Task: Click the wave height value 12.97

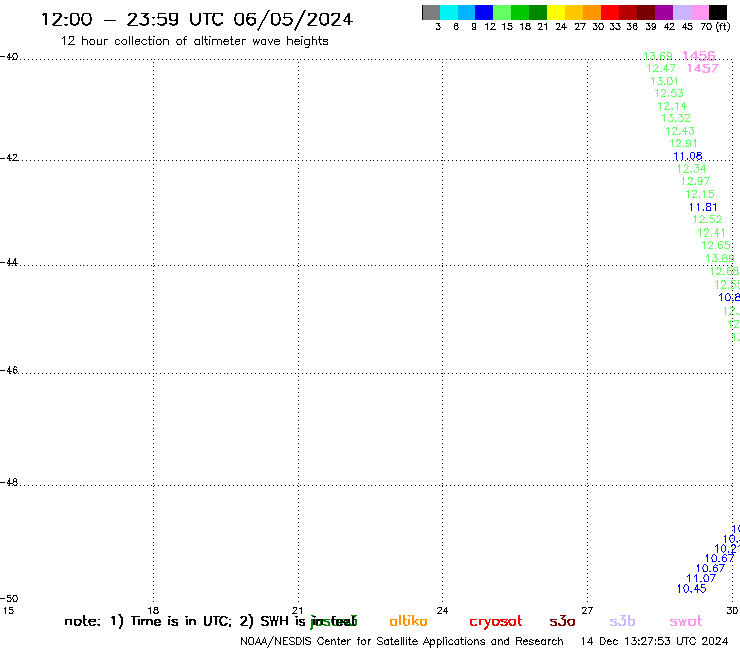Action: pyautogui.click(x=695, y=181)
